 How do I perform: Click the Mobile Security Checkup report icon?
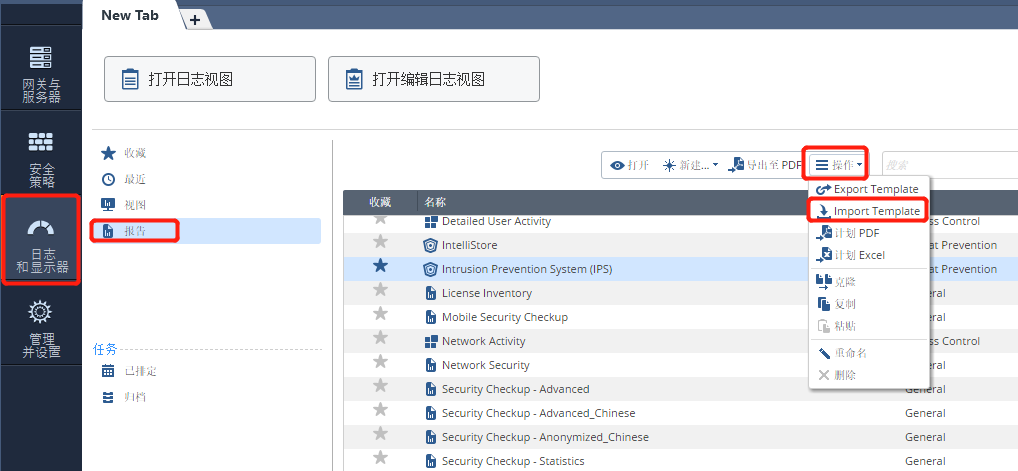430,318
